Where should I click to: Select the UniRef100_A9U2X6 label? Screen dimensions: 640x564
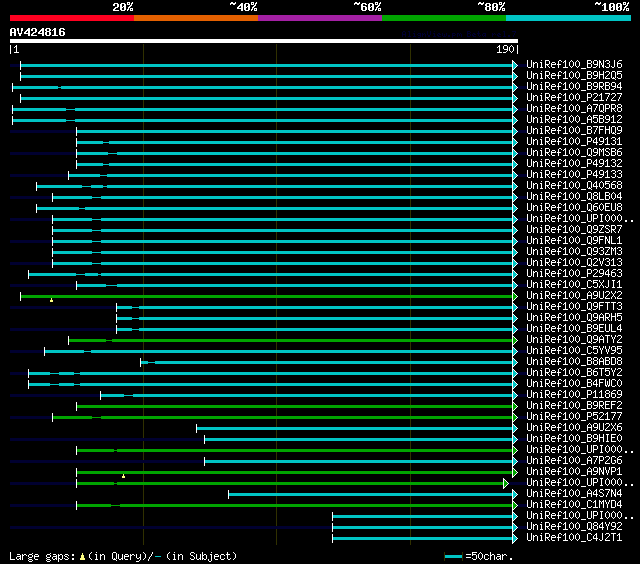click(x=574, y=428)
